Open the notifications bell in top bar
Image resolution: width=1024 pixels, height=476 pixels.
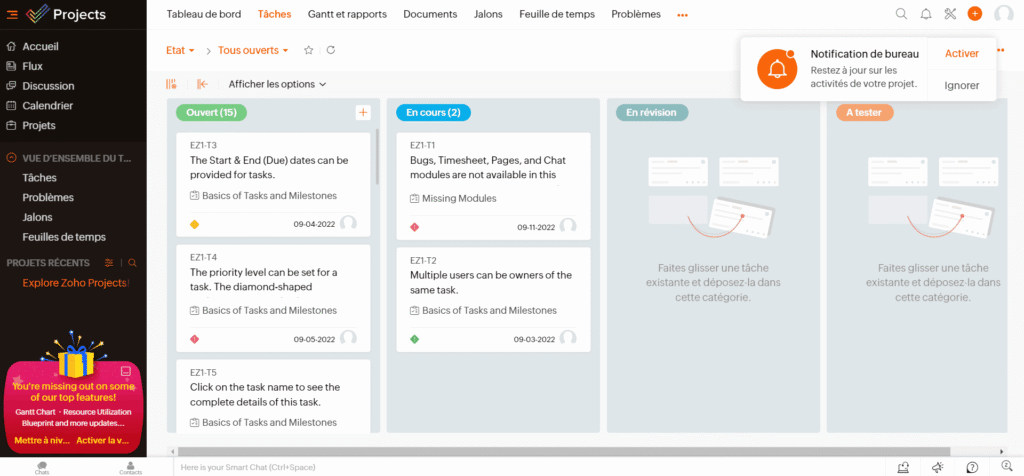point(926,14)
